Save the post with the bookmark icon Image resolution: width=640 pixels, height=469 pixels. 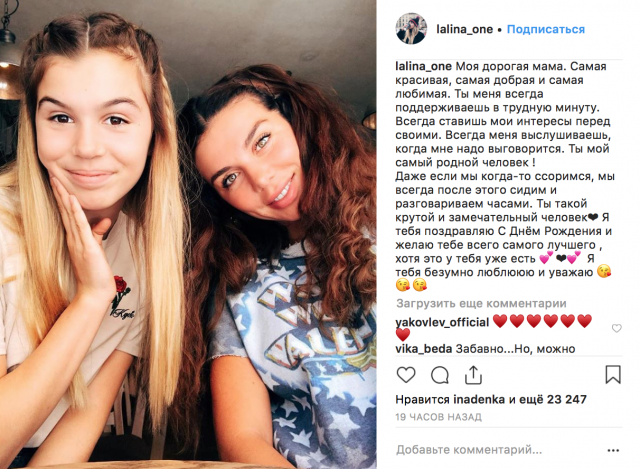click(x=613, y=374)
